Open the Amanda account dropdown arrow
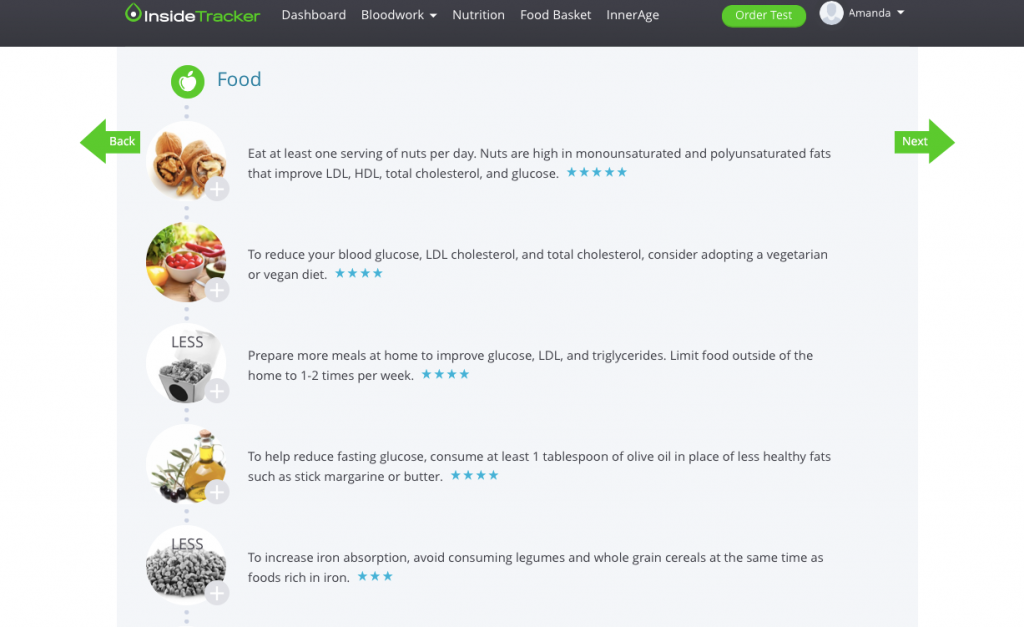 click(x=901, y=13)
